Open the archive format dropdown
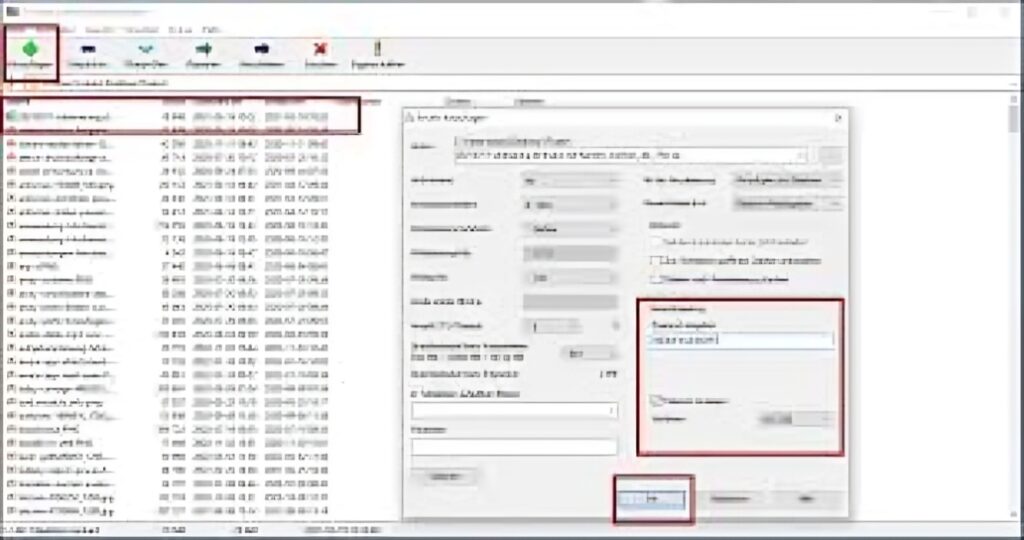Viewport: 1024px width, 540px height. (x=569, y=180)
